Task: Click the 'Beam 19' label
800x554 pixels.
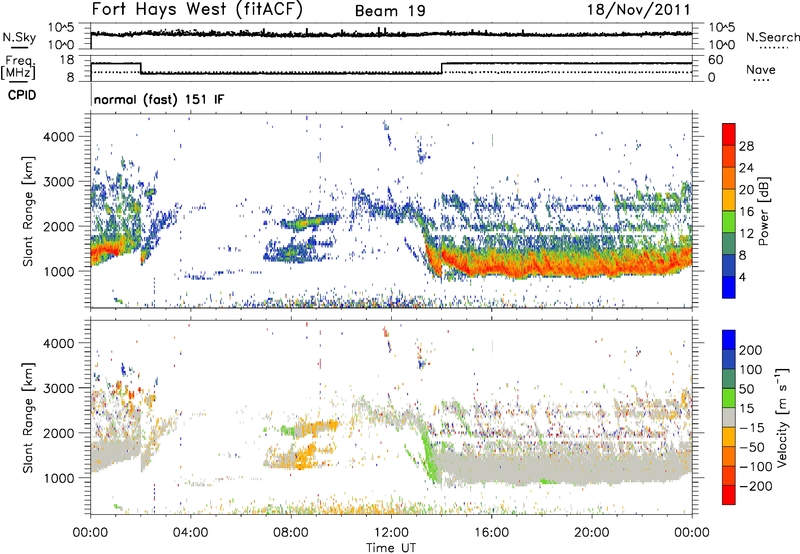Action: click(x=390, y=11)
